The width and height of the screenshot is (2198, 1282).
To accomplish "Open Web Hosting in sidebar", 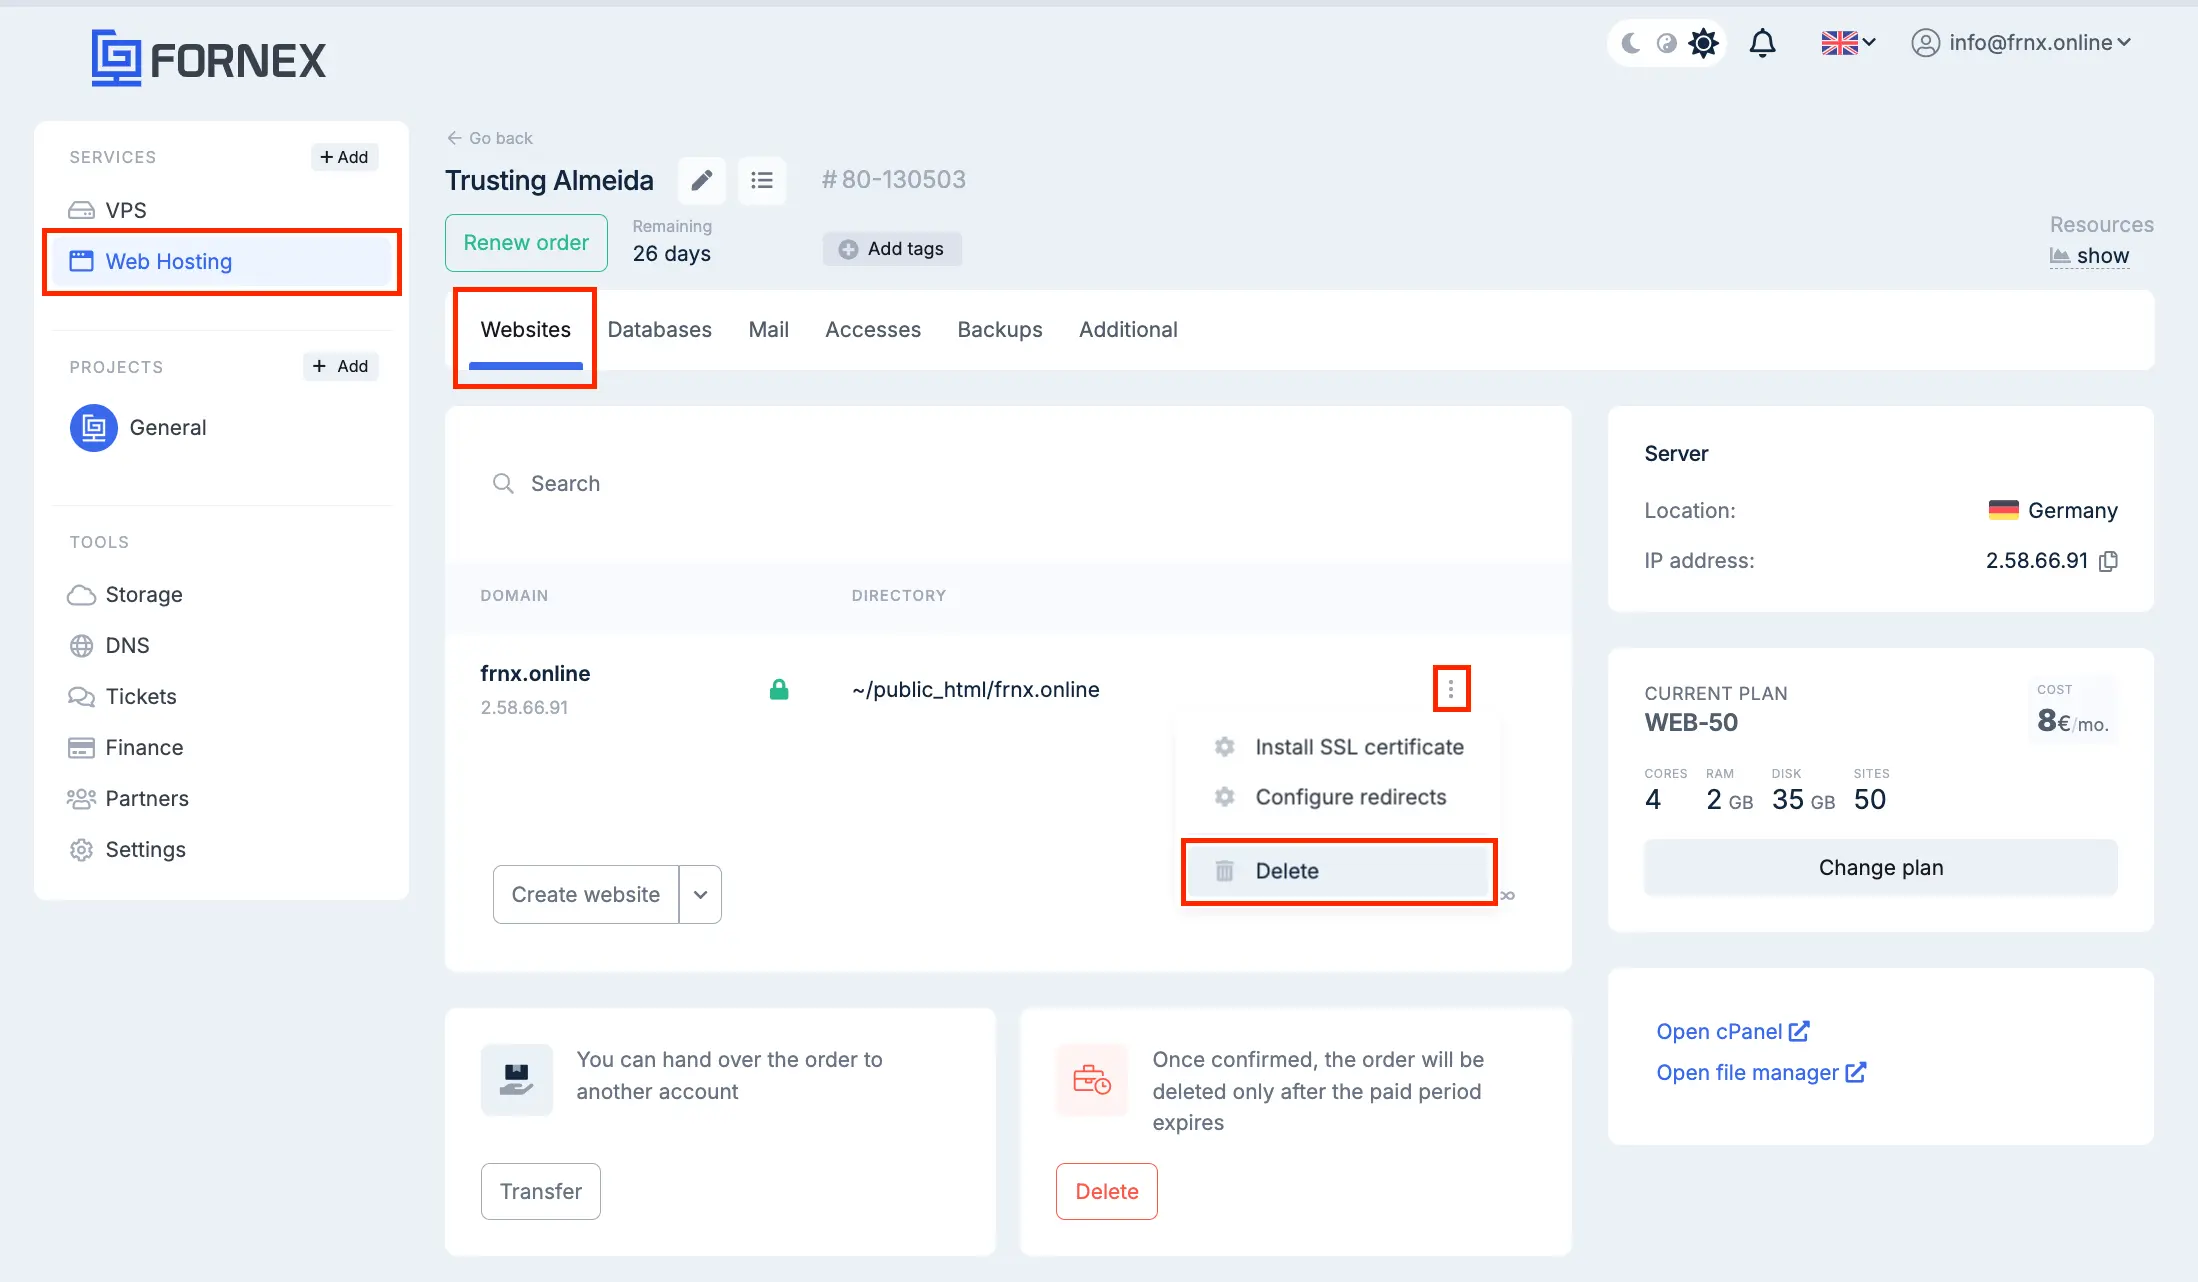I will (x=221, y=261).
